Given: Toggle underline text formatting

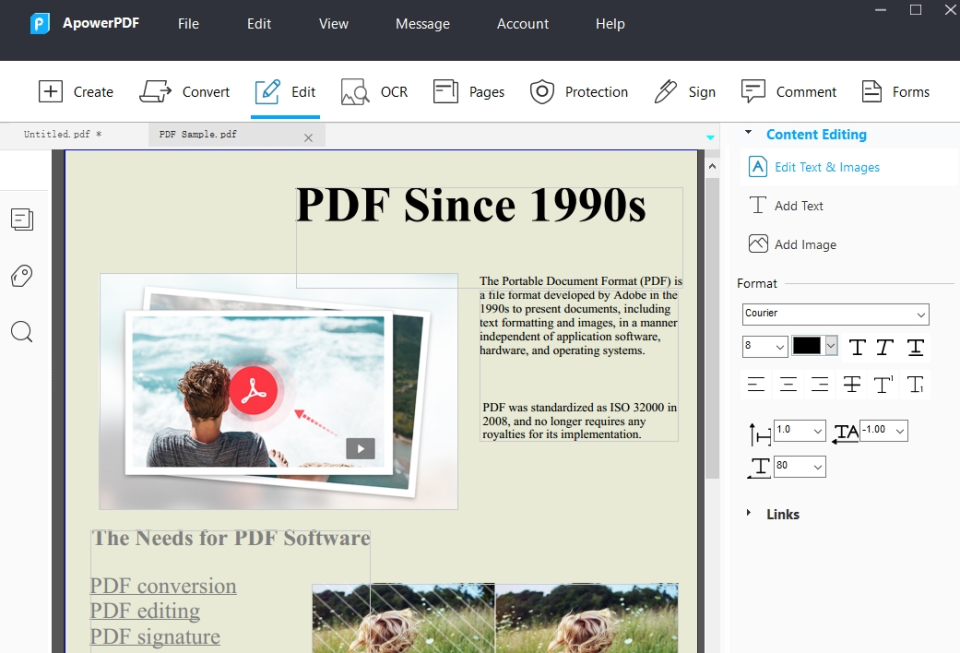Looking at the screenshot, I should [x=913, y=347].
